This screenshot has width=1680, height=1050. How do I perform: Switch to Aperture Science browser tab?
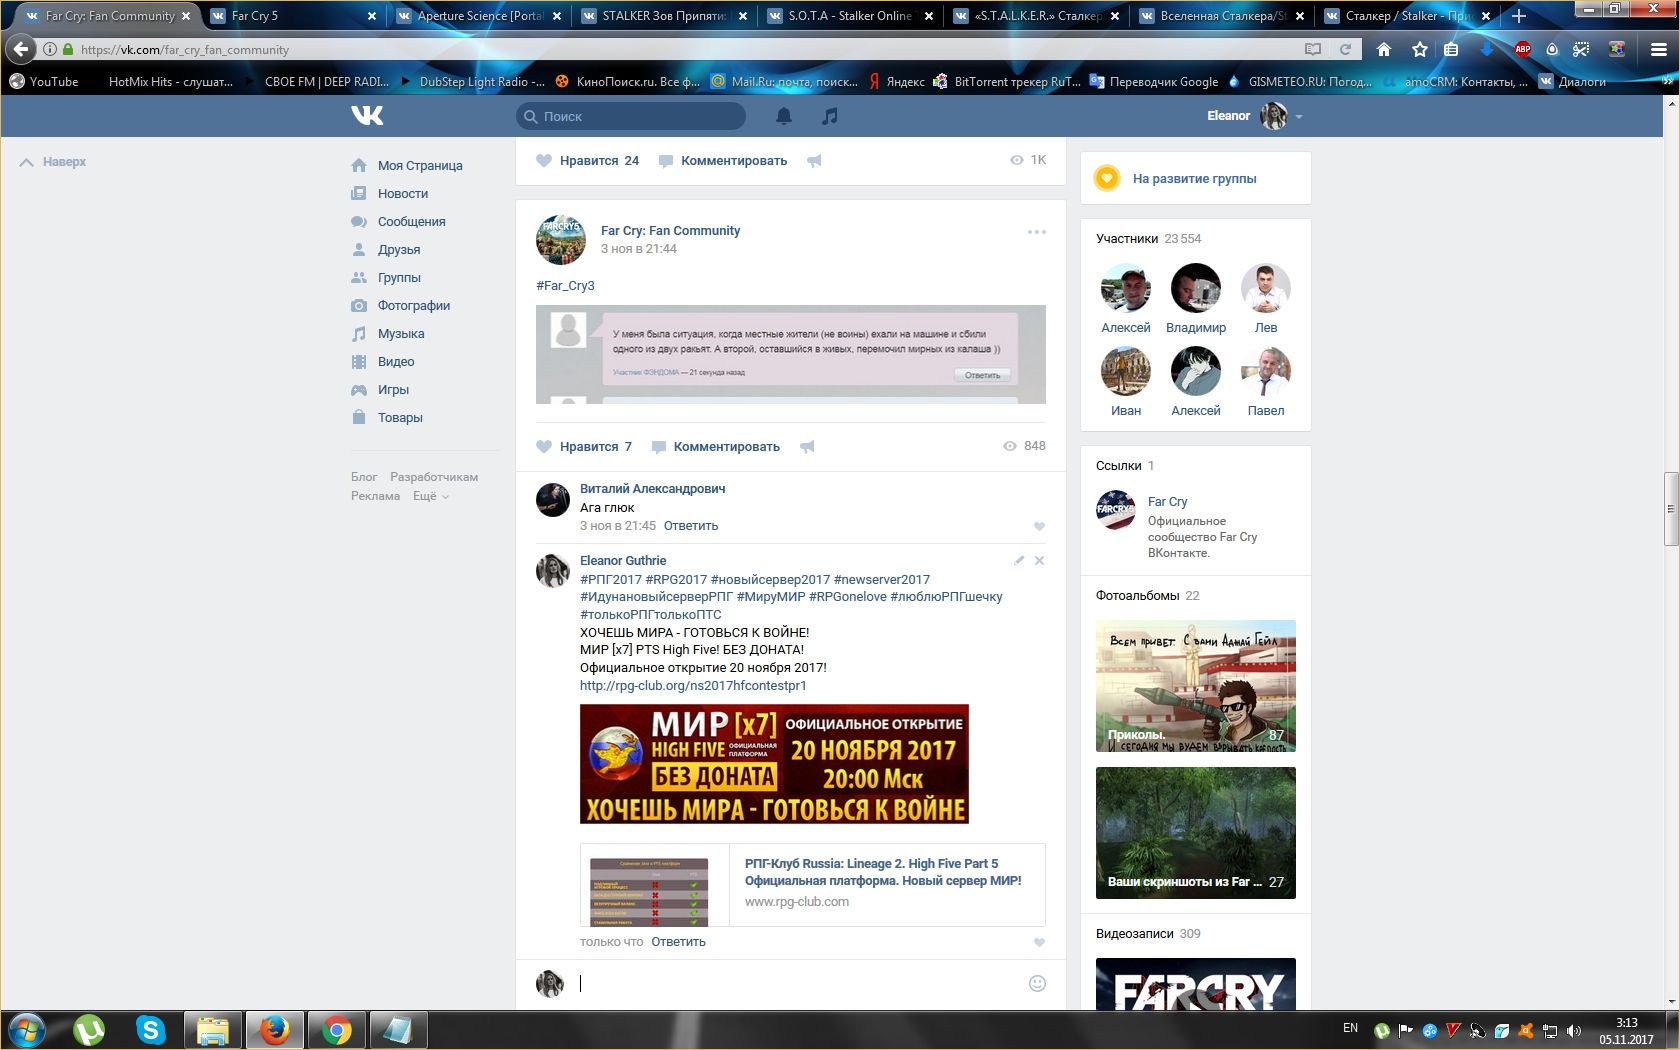pyautogui.click(x=480, y=16)
